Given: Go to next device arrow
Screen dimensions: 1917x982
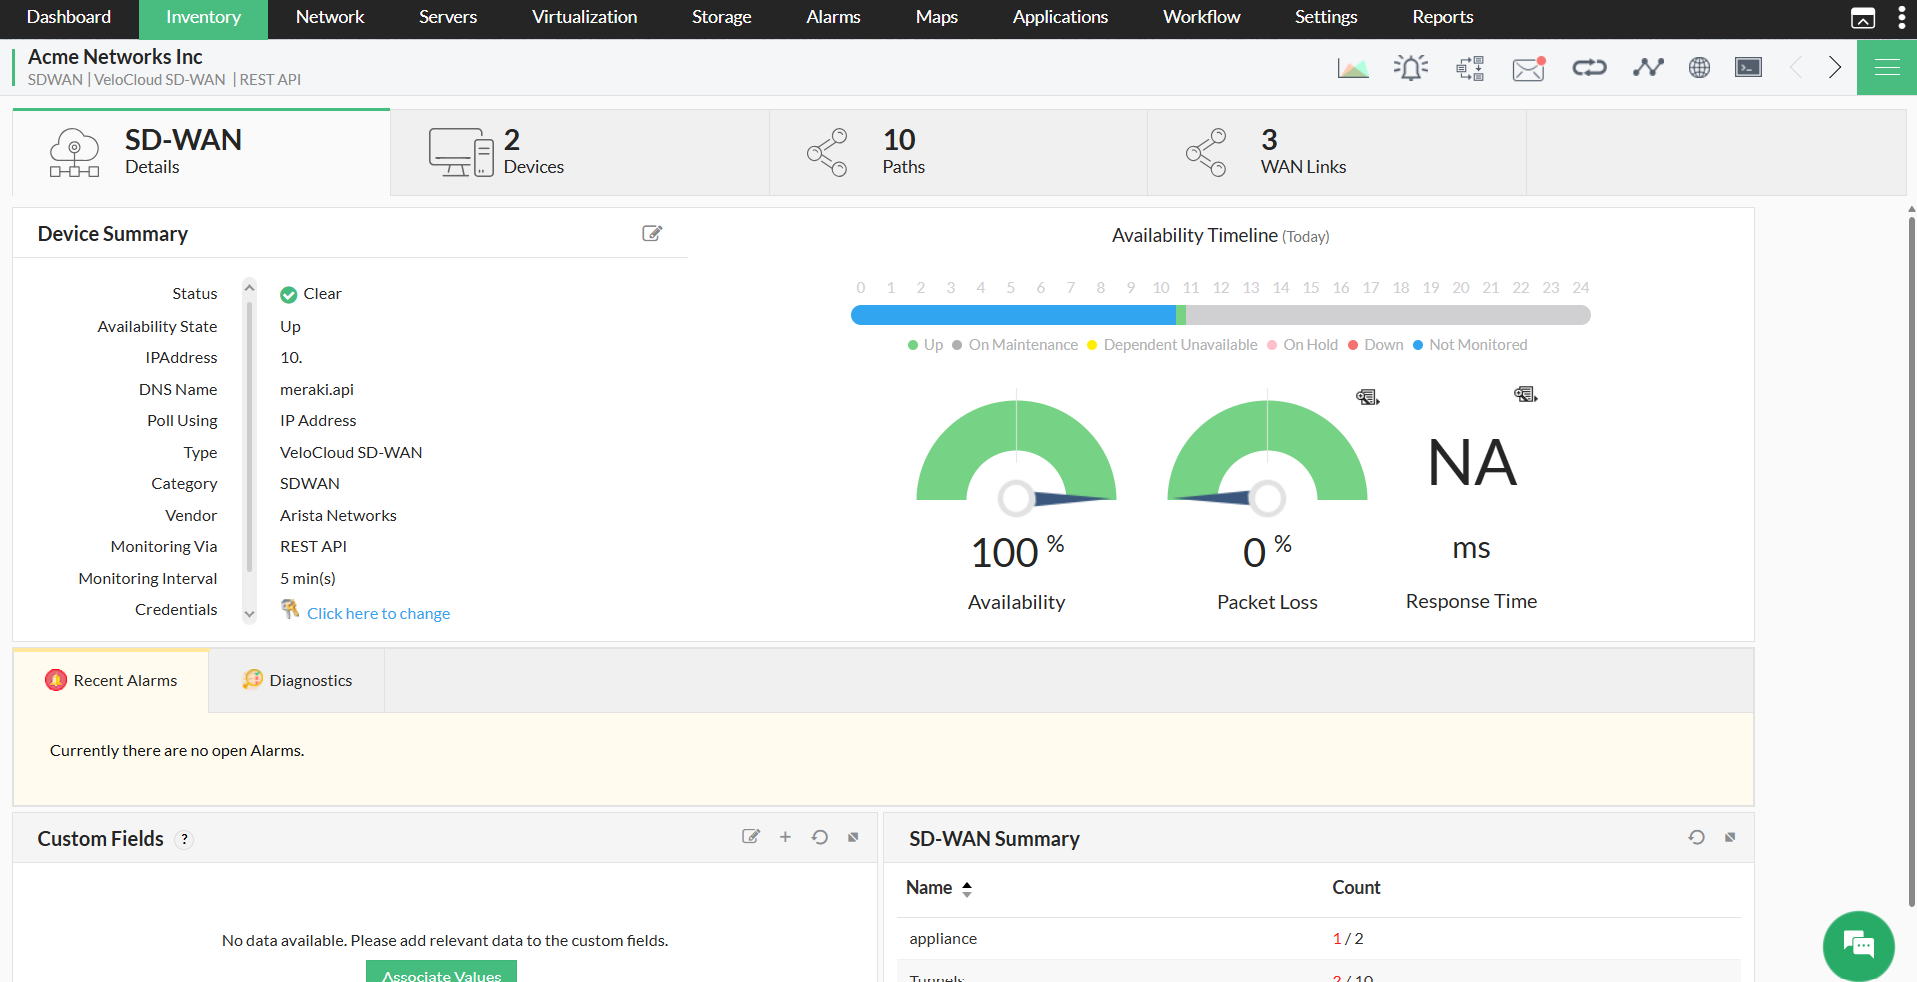Looking at the screenshot, I should pyautogui.click(x=1835, y=67).
